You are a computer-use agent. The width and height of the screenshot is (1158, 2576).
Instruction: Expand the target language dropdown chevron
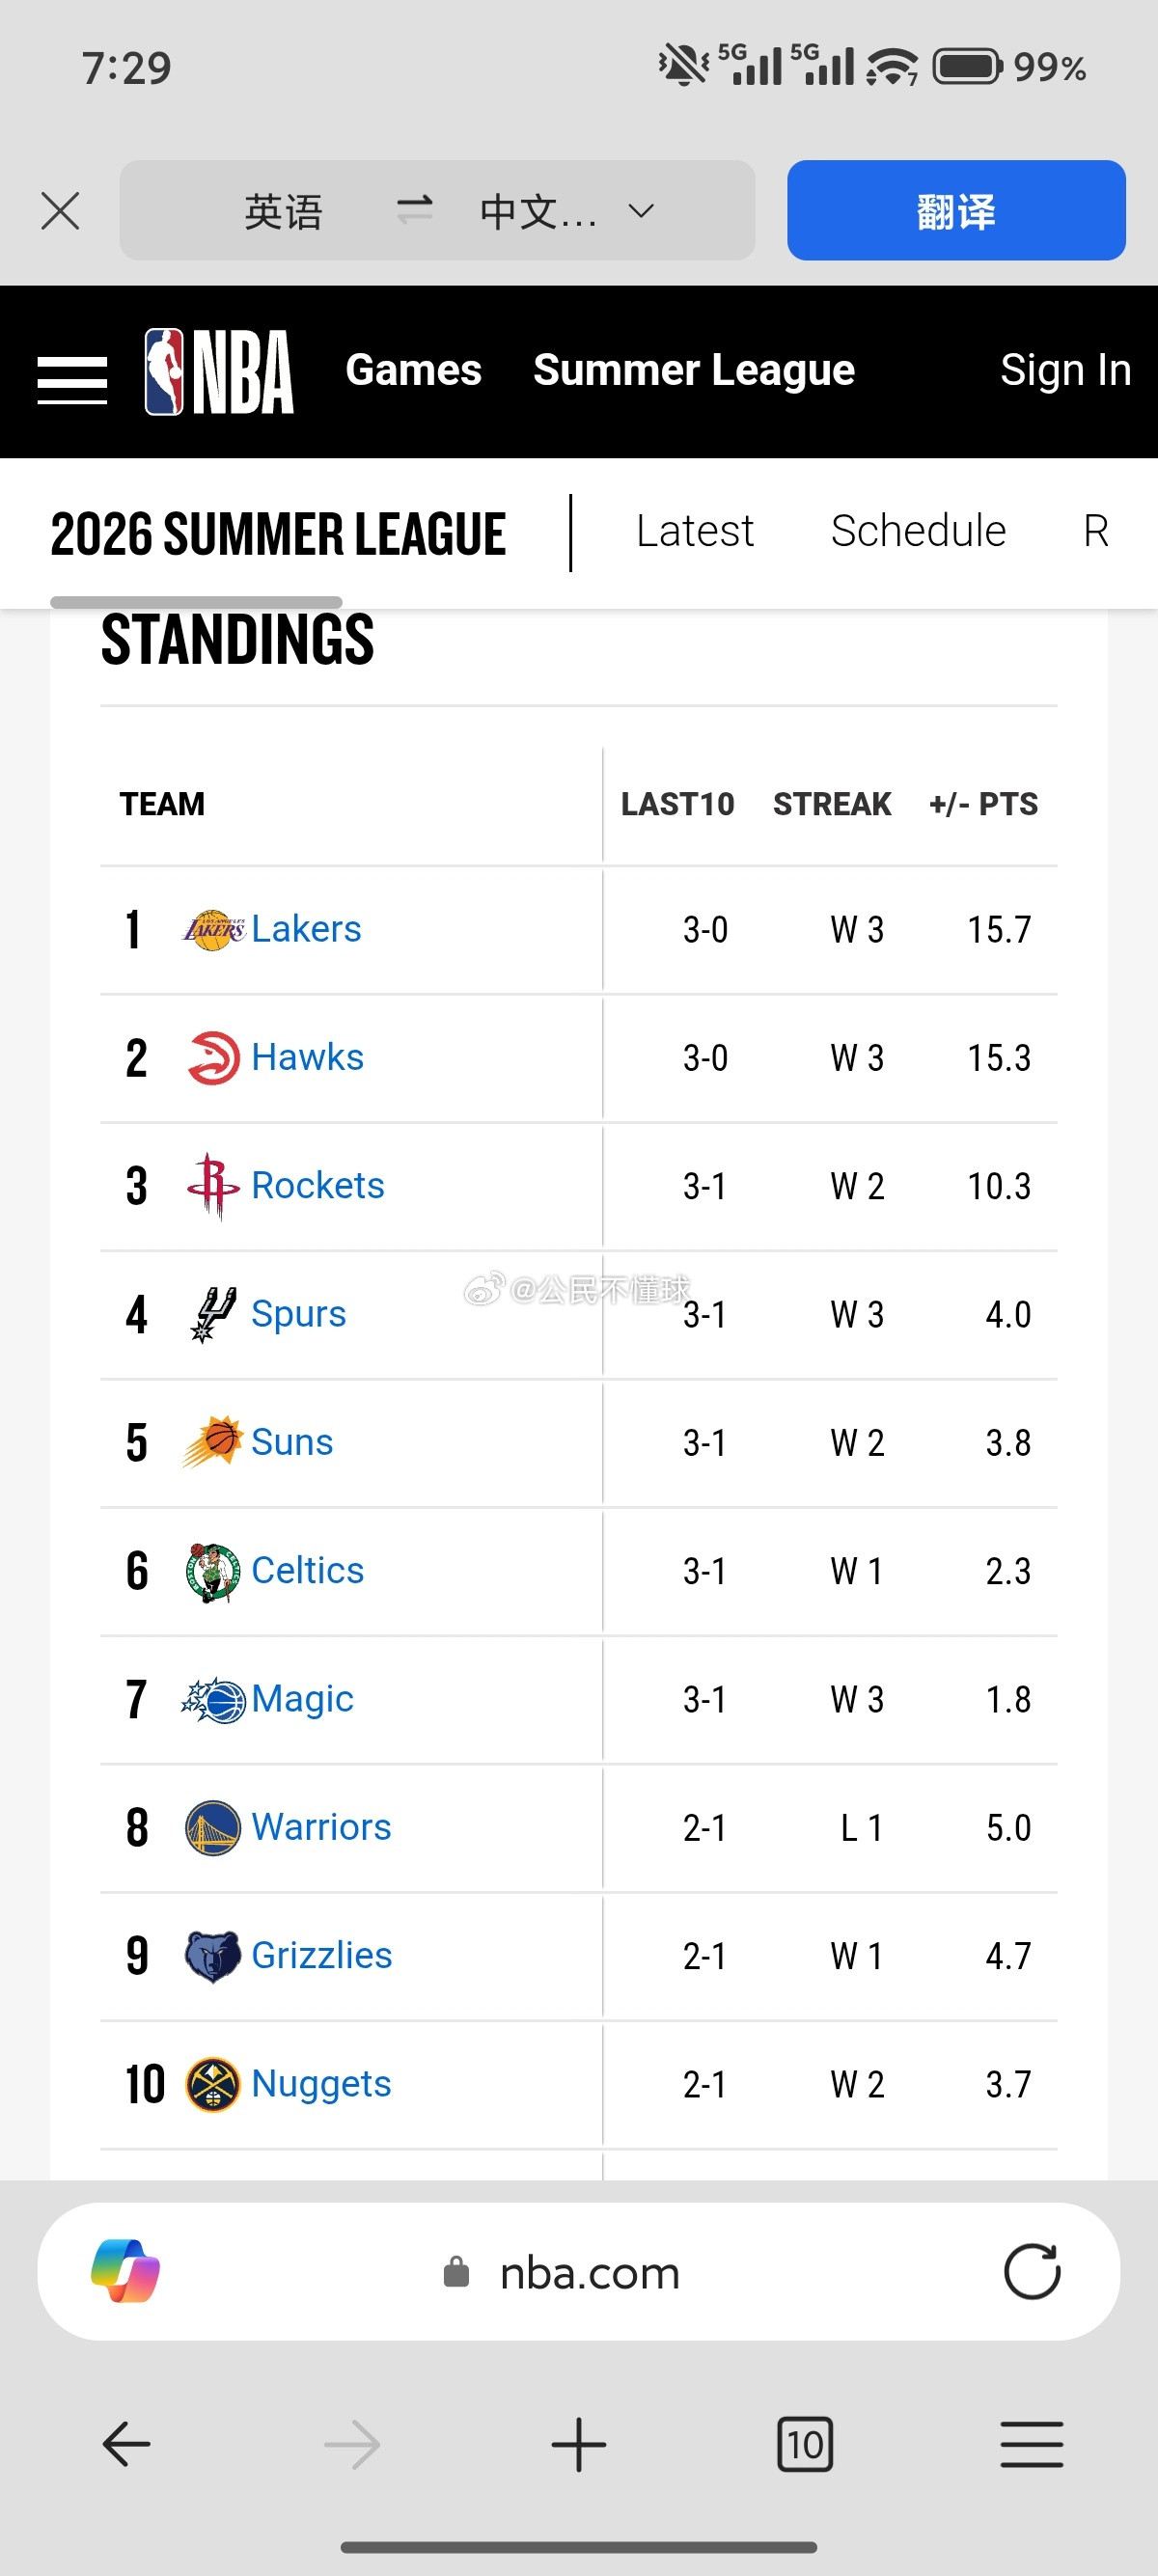point(641,211)
